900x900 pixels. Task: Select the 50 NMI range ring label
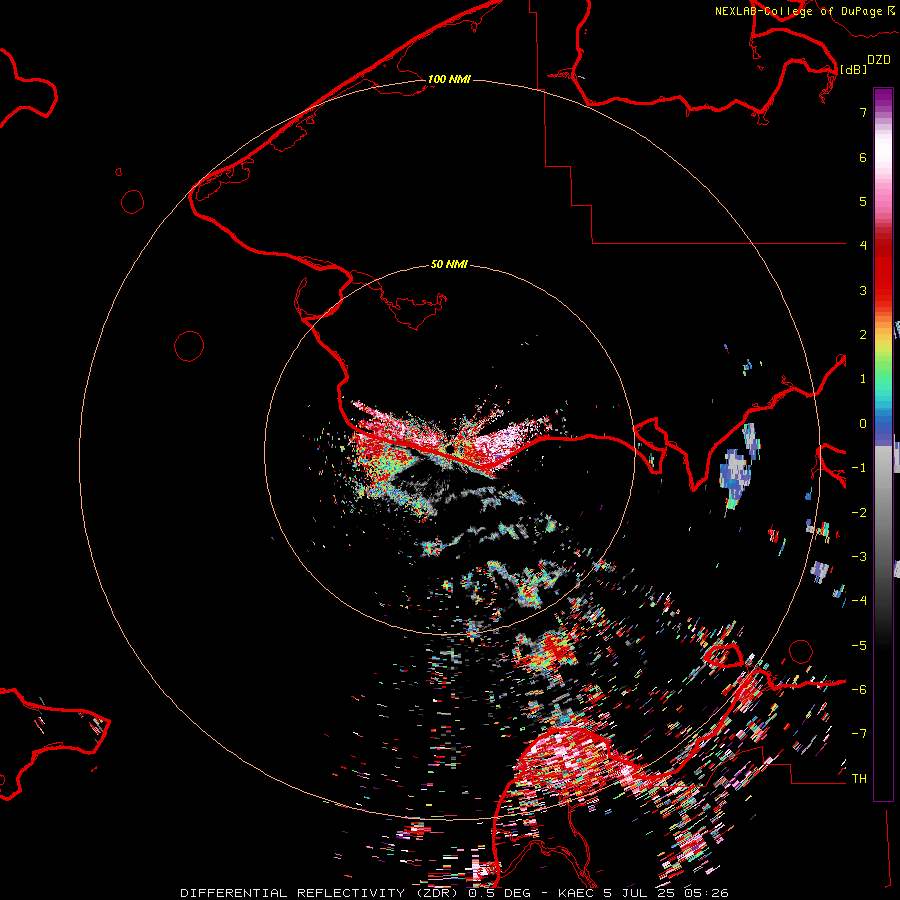pyautogui.click(x=449, y=264)
